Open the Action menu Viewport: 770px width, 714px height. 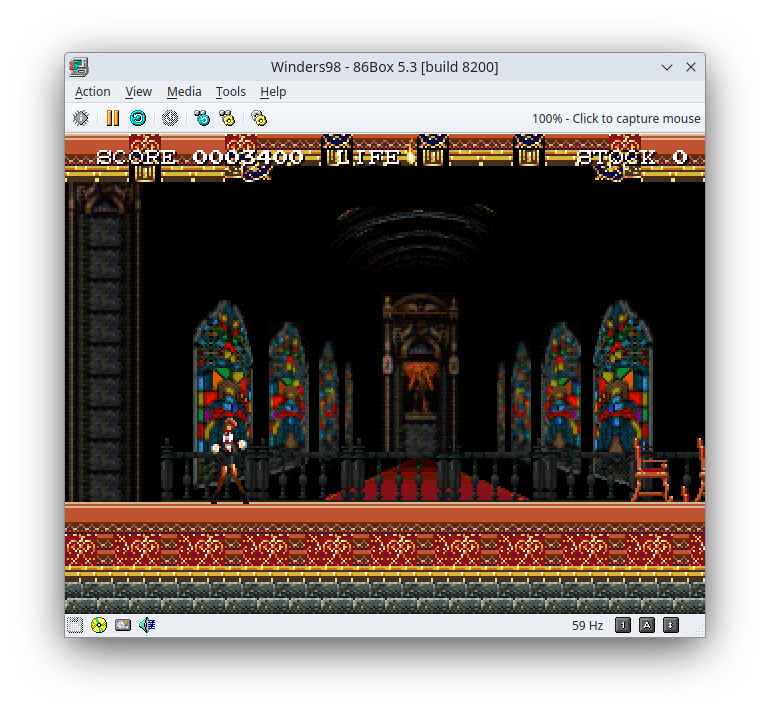(x=93, y=91)
